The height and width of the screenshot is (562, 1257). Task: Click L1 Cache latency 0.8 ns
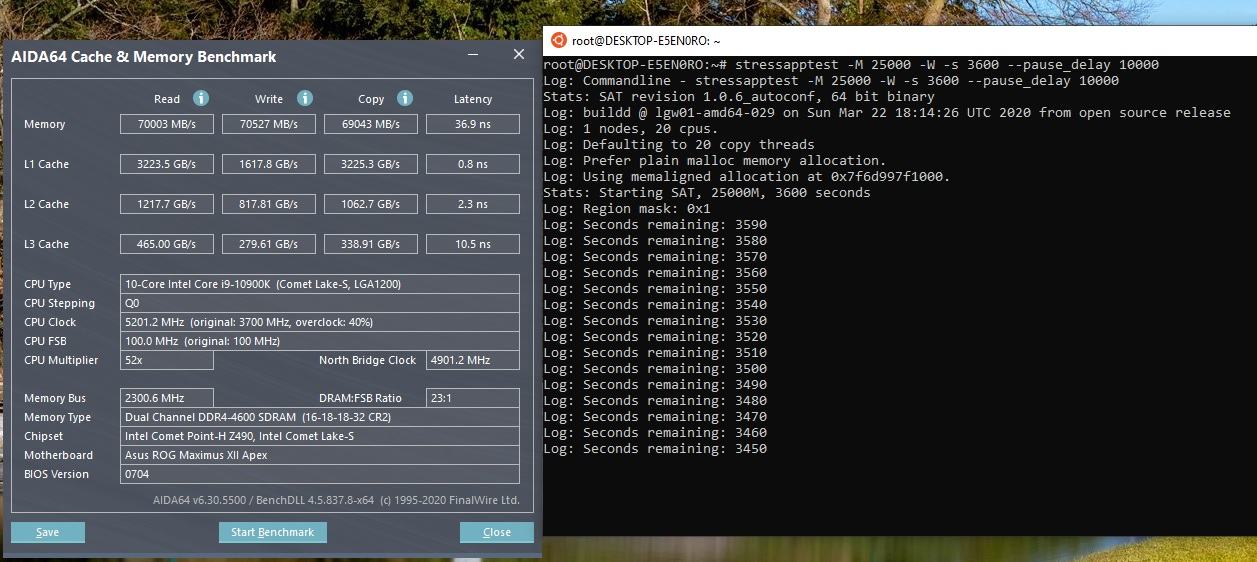[473, 164]
